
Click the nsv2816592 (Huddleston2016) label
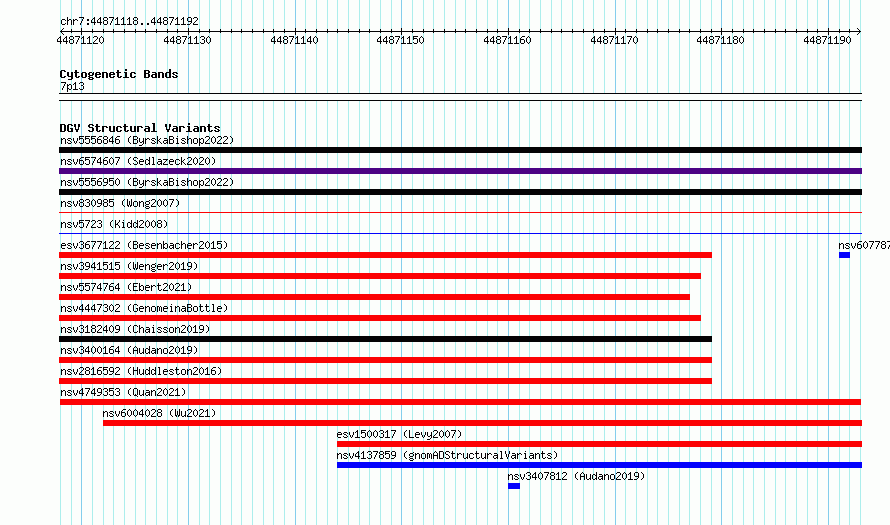[141, 371]
